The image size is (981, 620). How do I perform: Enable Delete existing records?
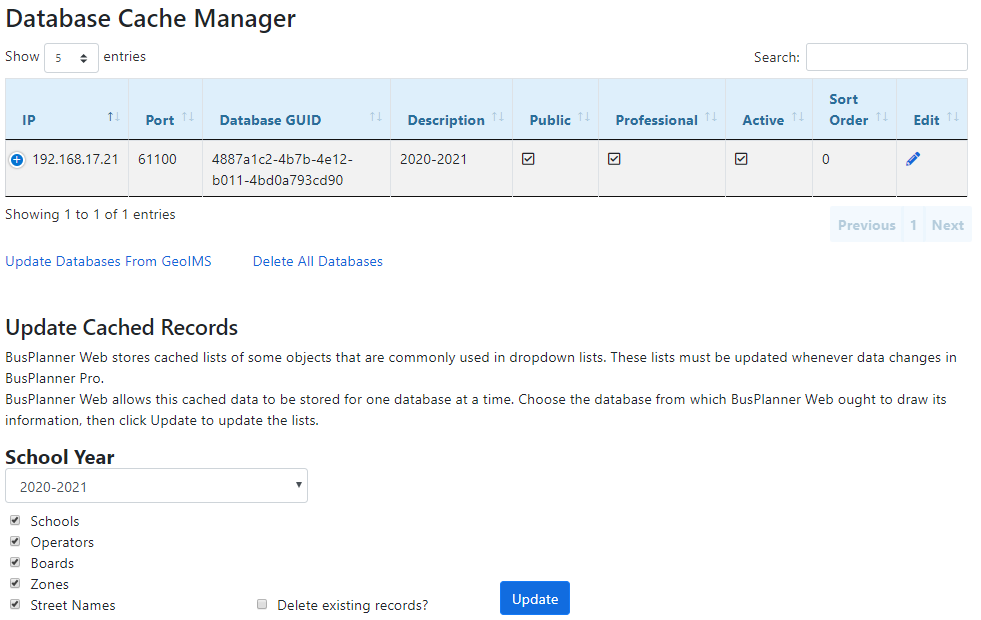(x=261, y=603)
